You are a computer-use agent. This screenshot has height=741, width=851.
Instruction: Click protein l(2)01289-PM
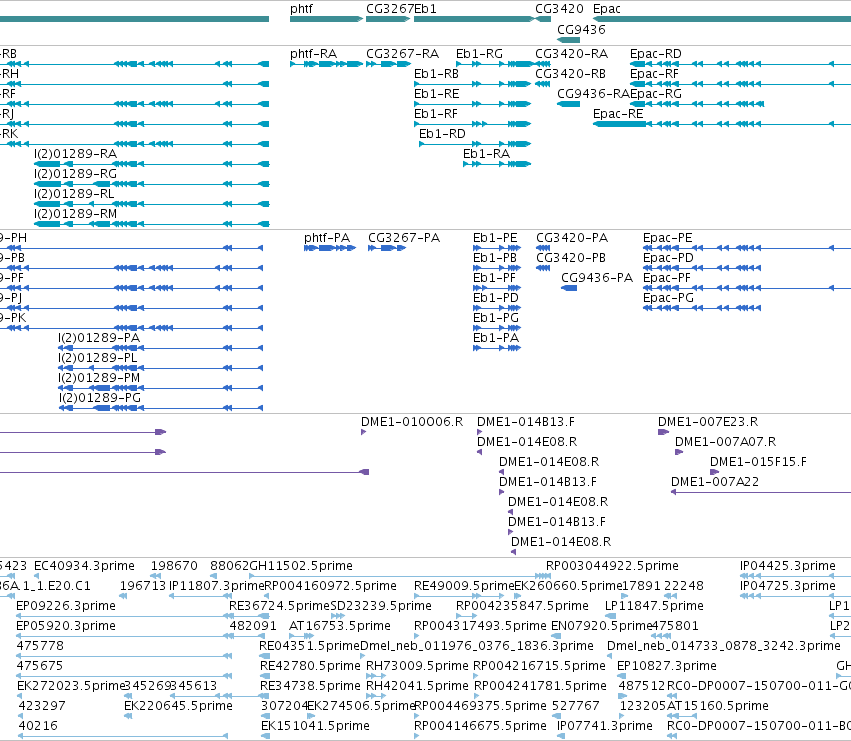[x=99, y=378]
